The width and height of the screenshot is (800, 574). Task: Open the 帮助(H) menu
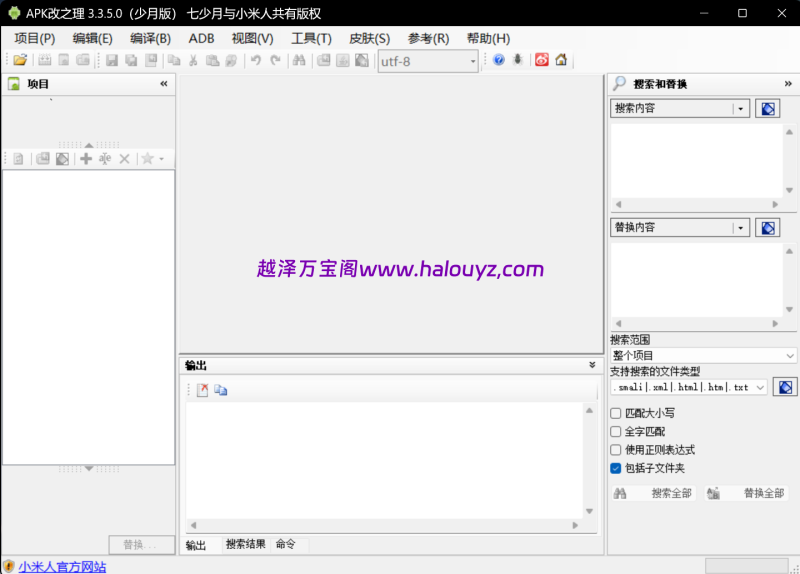click(x=488, y=39)
